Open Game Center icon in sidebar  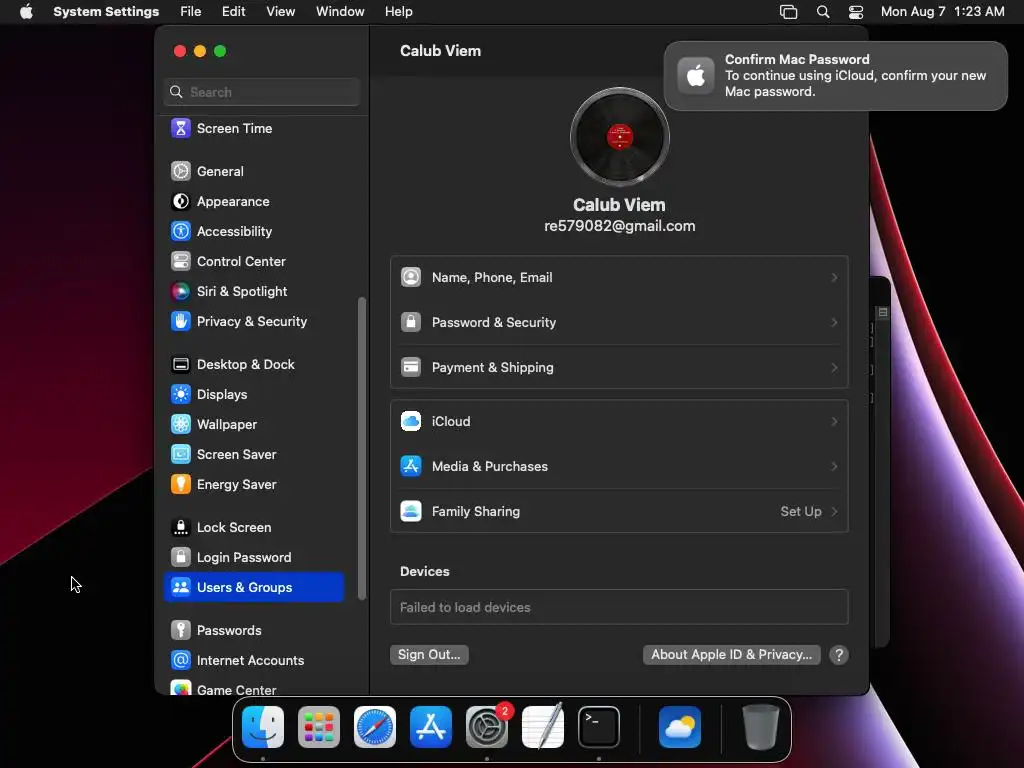pyautogui.click(x=180, y=688)
